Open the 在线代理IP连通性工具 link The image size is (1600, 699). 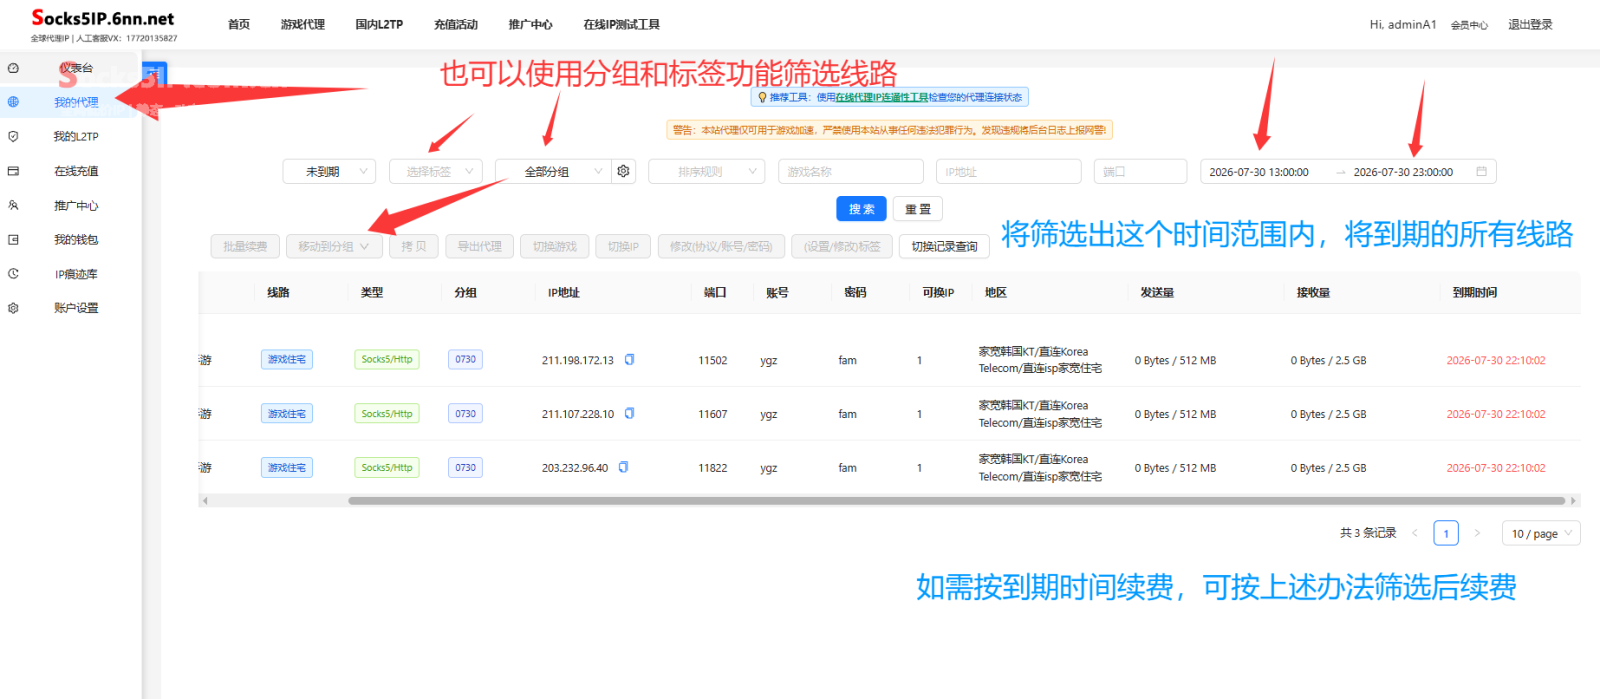tap(882, 97)
